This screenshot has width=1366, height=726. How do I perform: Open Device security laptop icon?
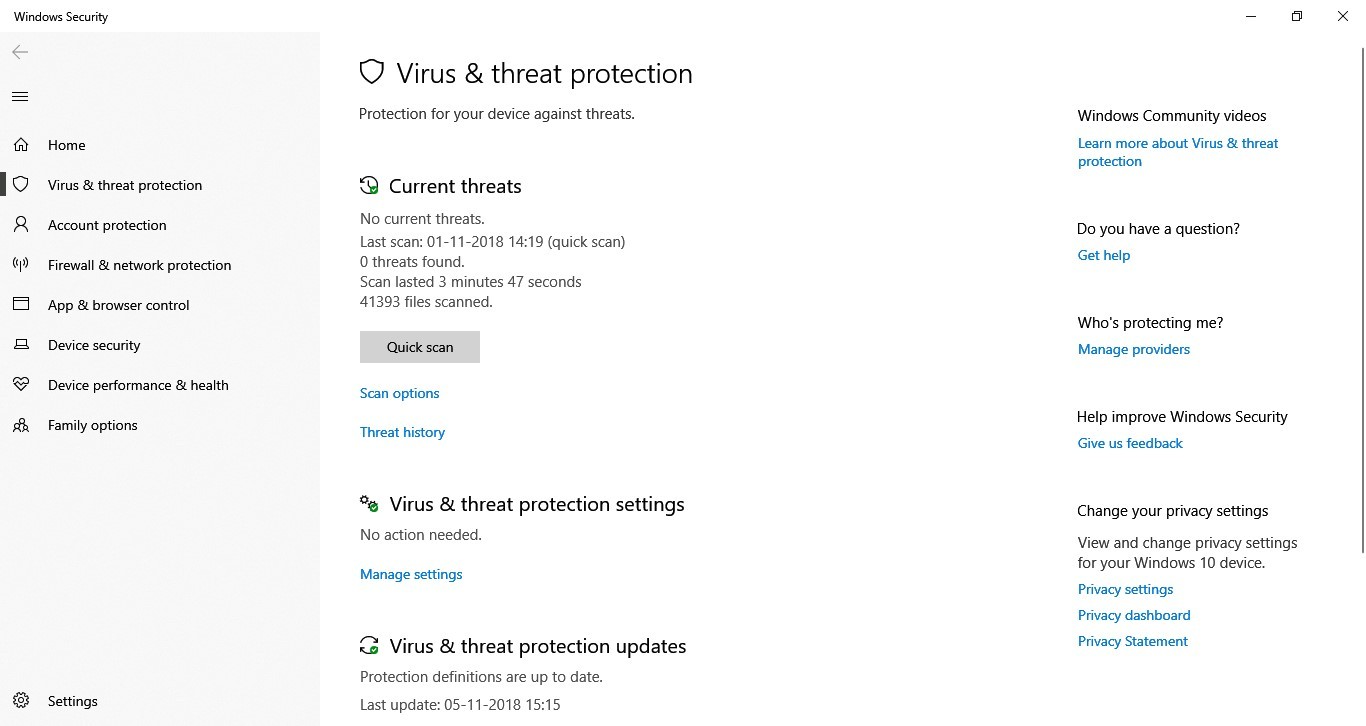[21, 345]
